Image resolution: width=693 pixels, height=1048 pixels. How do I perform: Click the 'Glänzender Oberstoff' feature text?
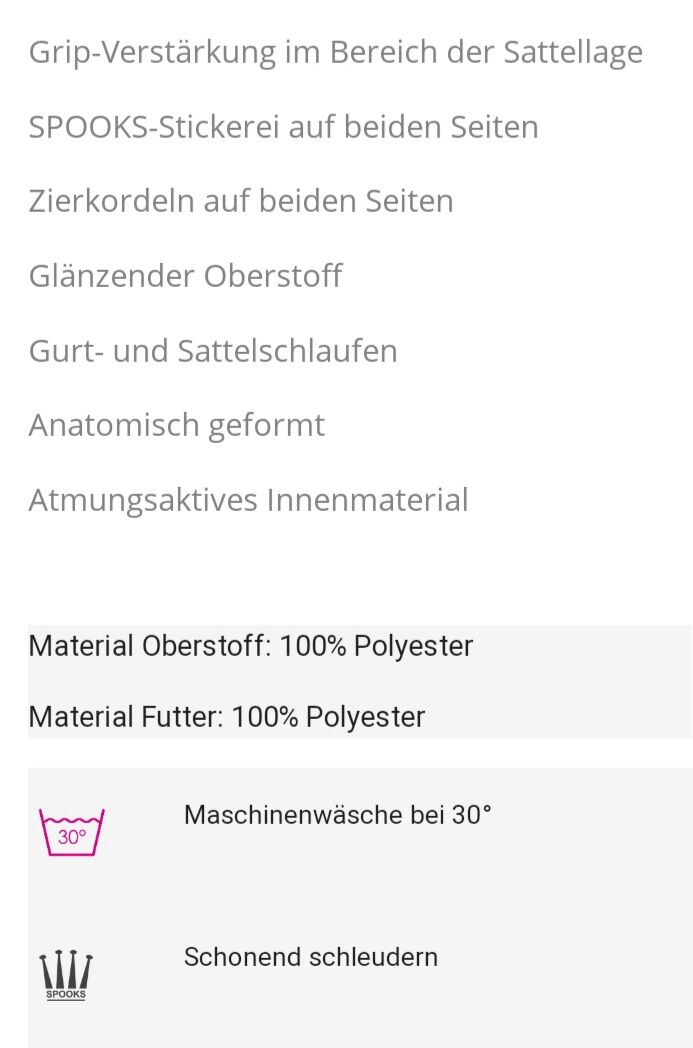185,276
